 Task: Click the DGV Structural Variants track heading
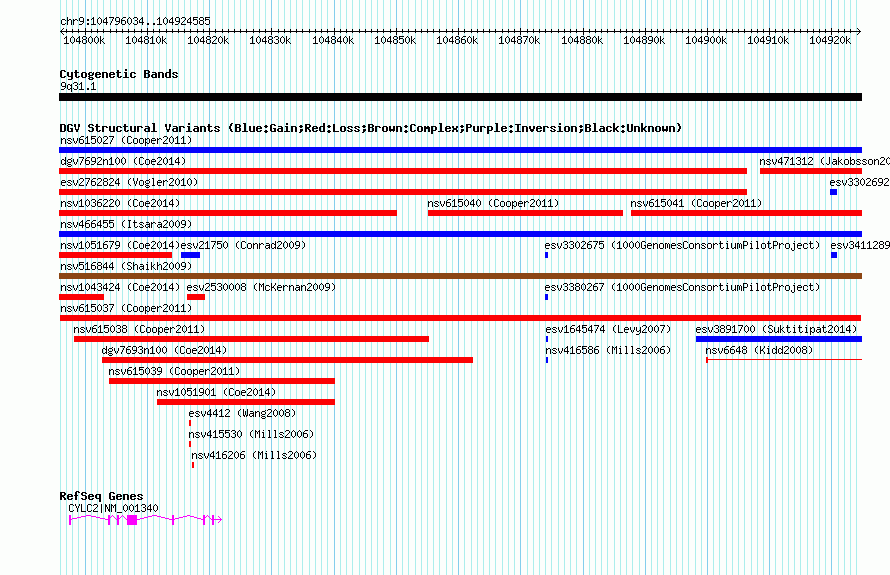tap(370, 128)
